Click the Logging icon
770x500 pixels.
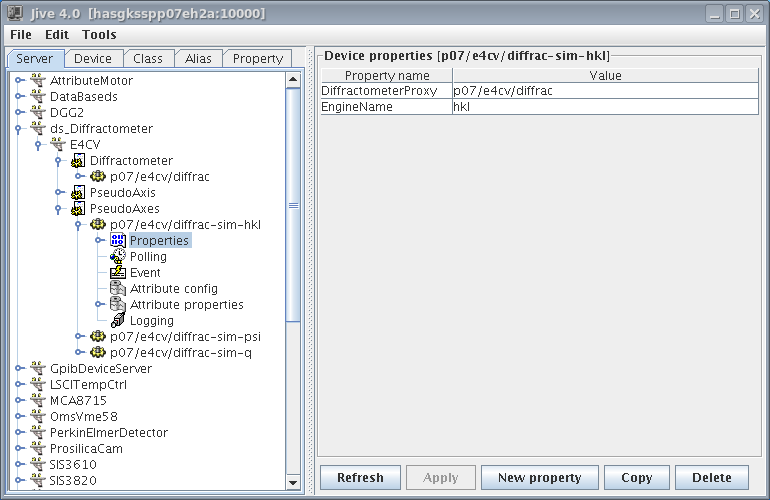point(118,320)
